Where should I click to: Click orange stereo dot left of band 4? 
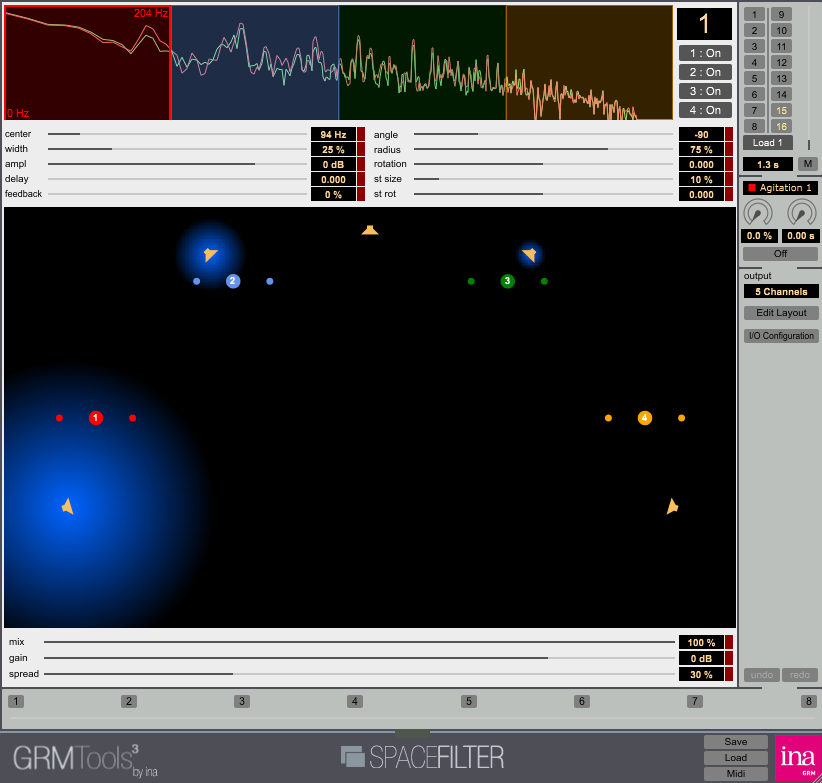pos(608,418)
